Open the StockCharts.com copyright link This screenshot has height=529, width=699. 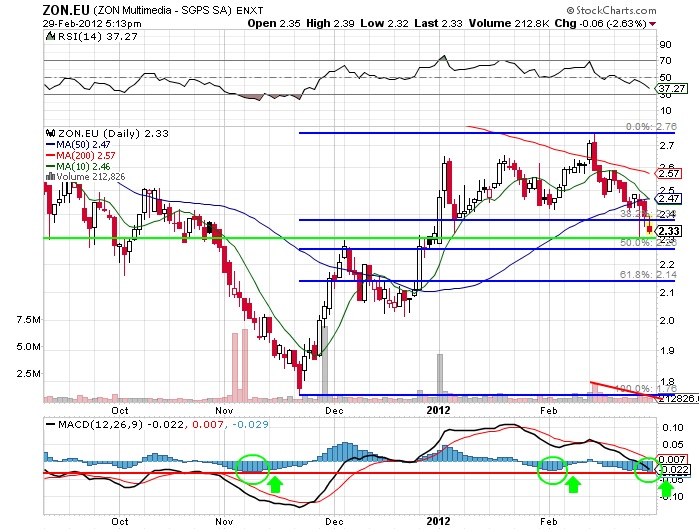coord(611,10)
